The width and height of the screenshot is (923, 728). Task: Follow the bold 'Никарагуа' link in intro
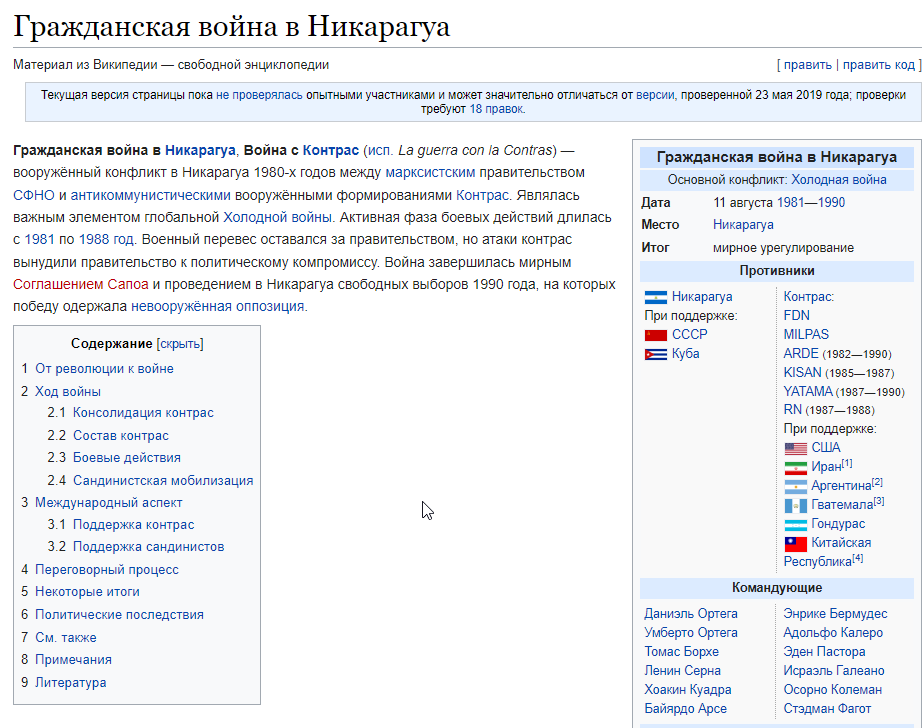tap(200, 150)
